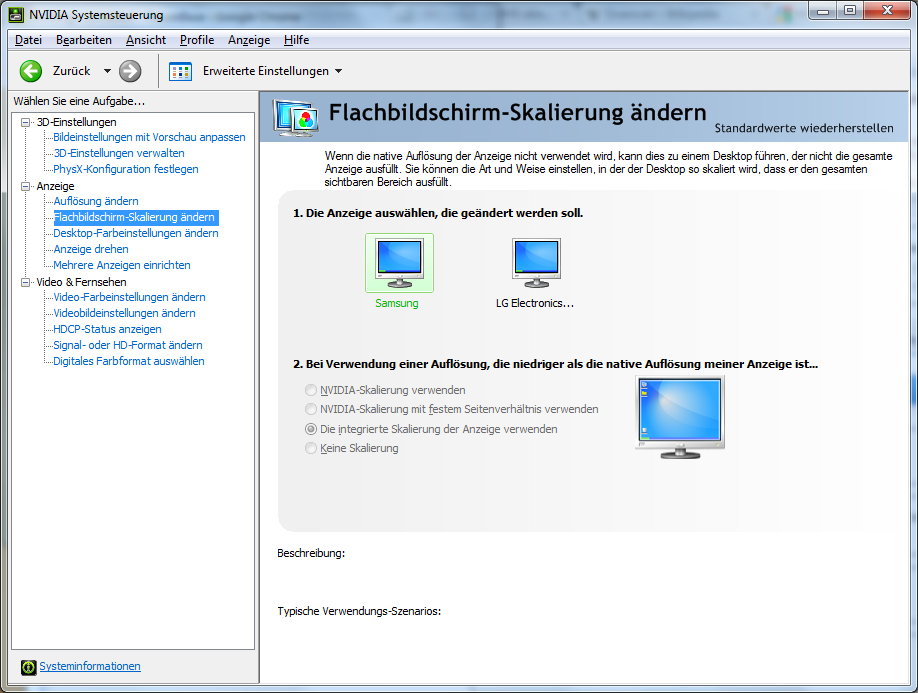
Task: Open the Datei menu
Action: [28, 40]
